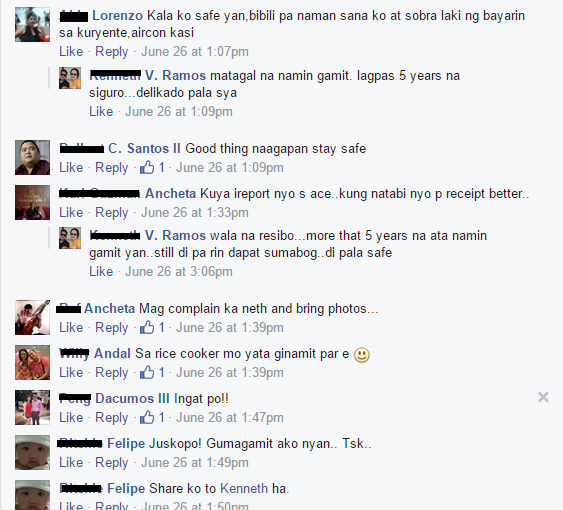The image size is (563, 510).
Task: Like Felipe's 'Juskopo! Gumagamit ako nyan' comment
Action: [x=71, y=462]
